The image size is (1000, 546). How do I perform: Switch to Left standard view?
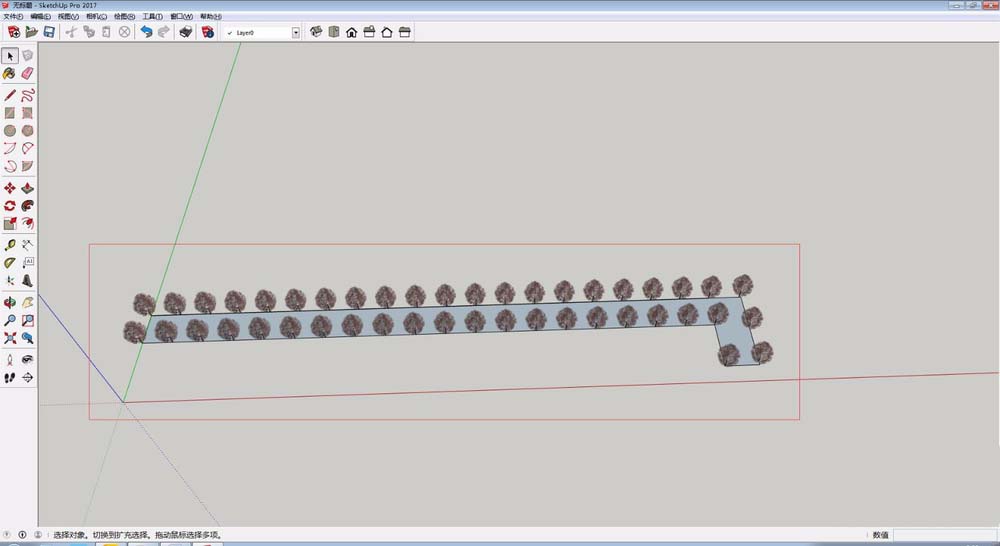coord(405,32)
